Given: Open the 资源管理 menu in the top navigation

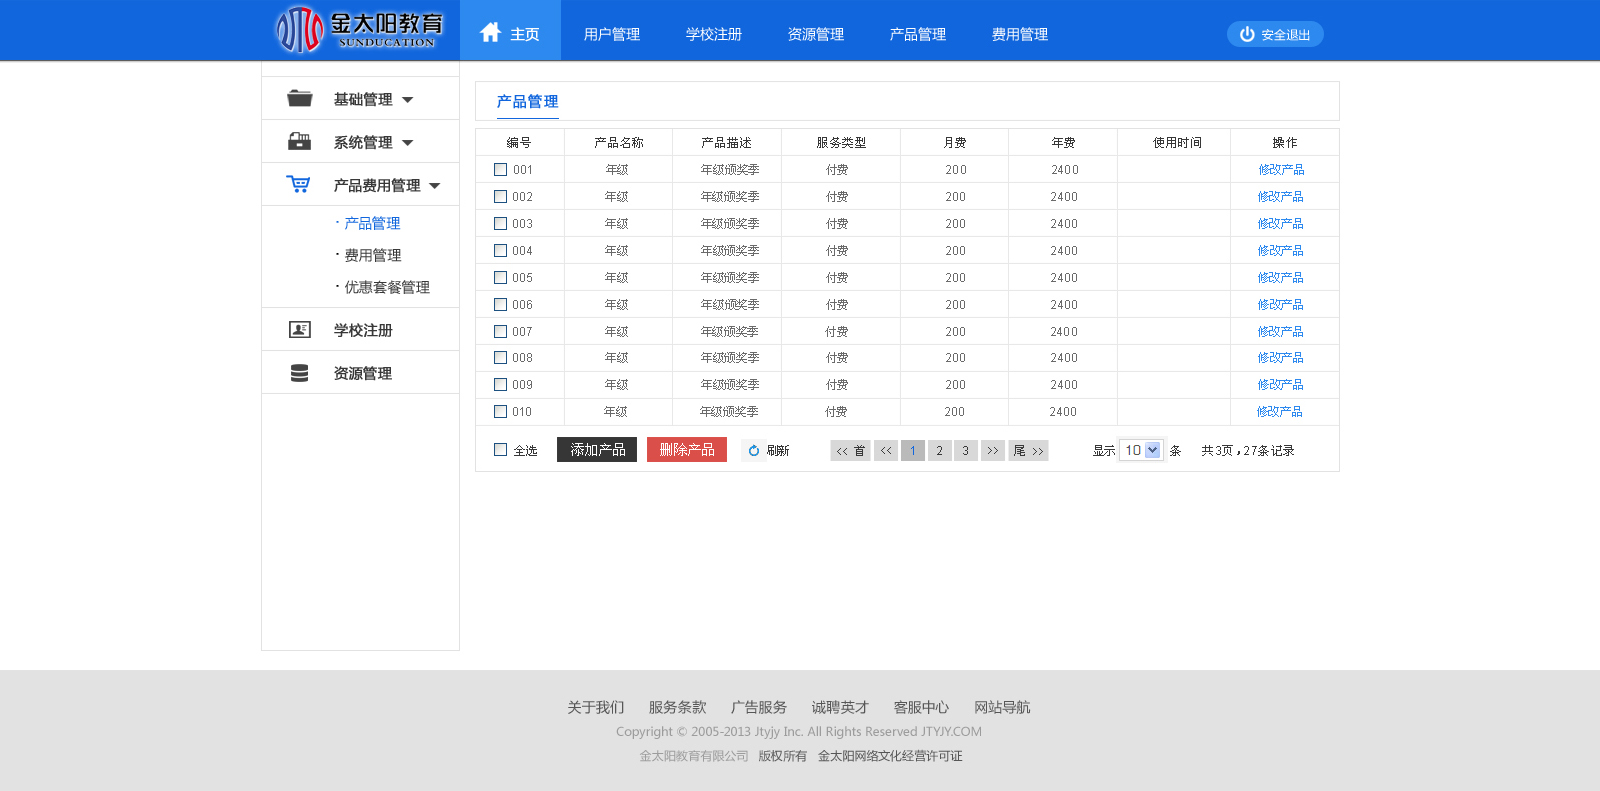Looking at the screenshot, I should click(x=816, y=34).
